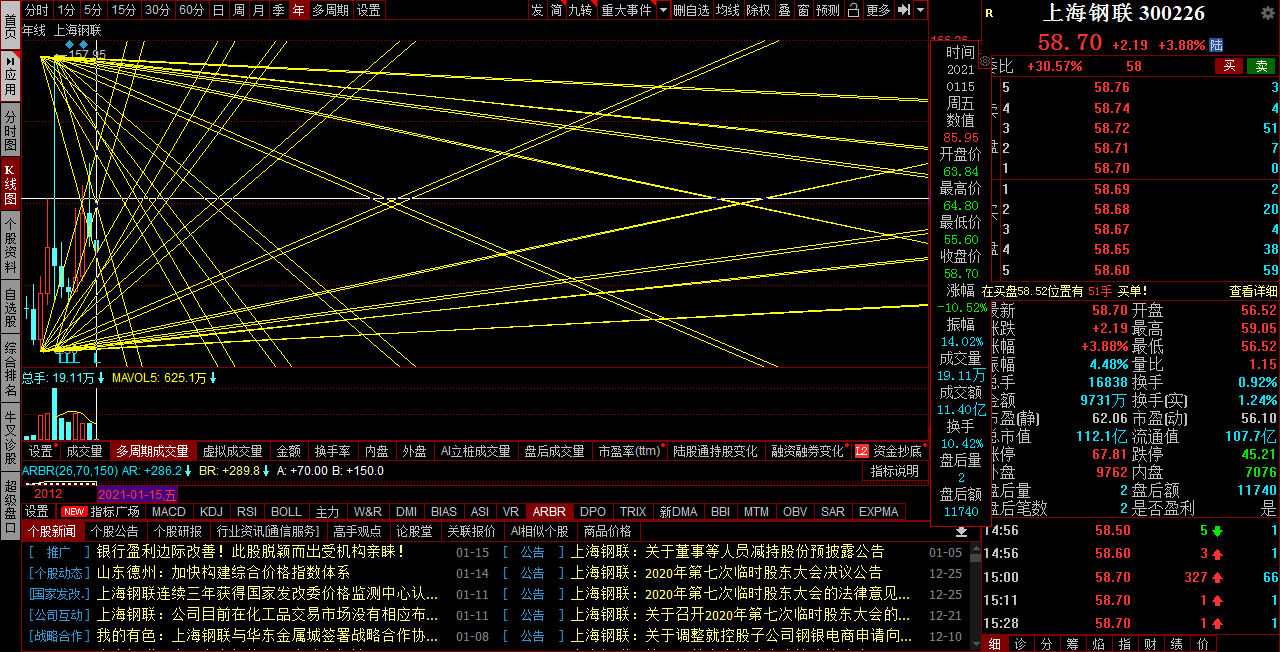Viewport: 1280px width, 652px height.
Task: Switch chart period to 60分
Action: (192, 10)
